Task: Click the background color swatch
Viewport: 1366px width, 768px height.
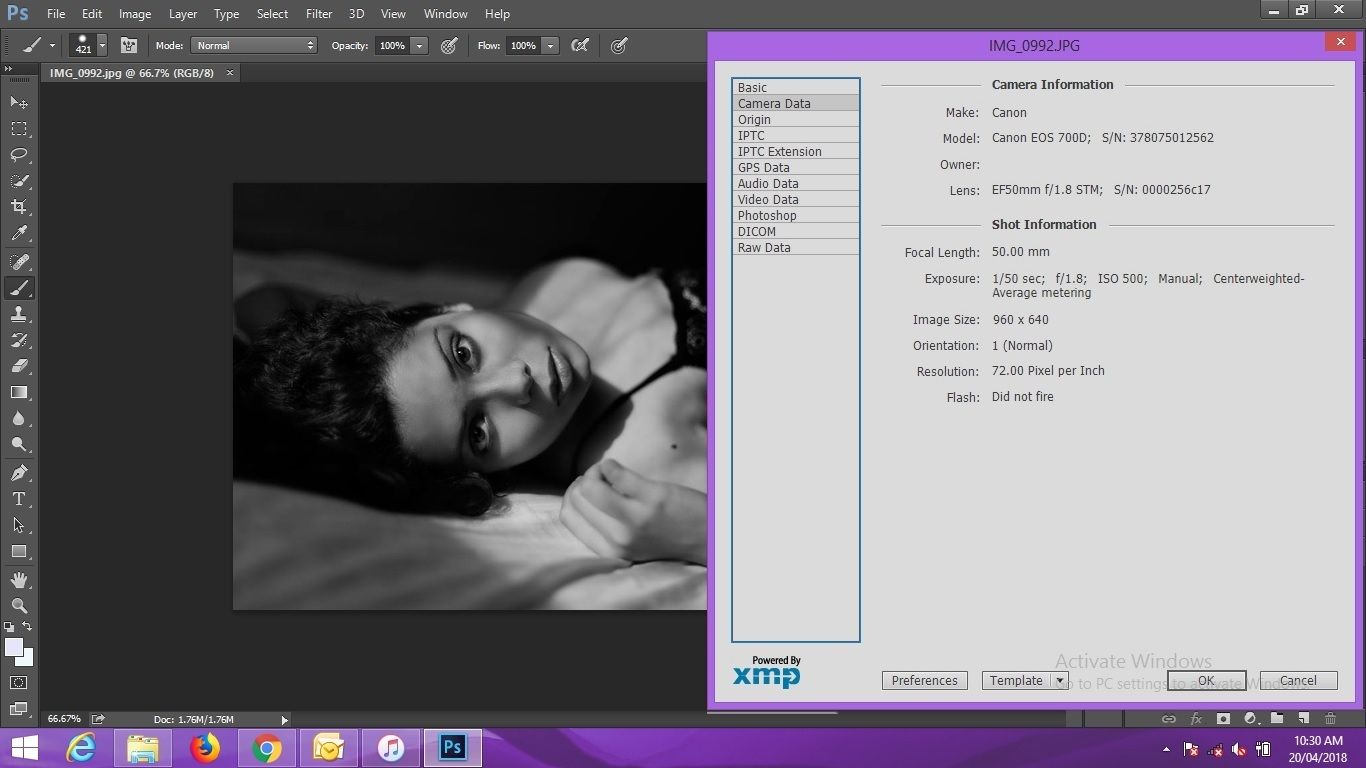Action: coord(27,660)
